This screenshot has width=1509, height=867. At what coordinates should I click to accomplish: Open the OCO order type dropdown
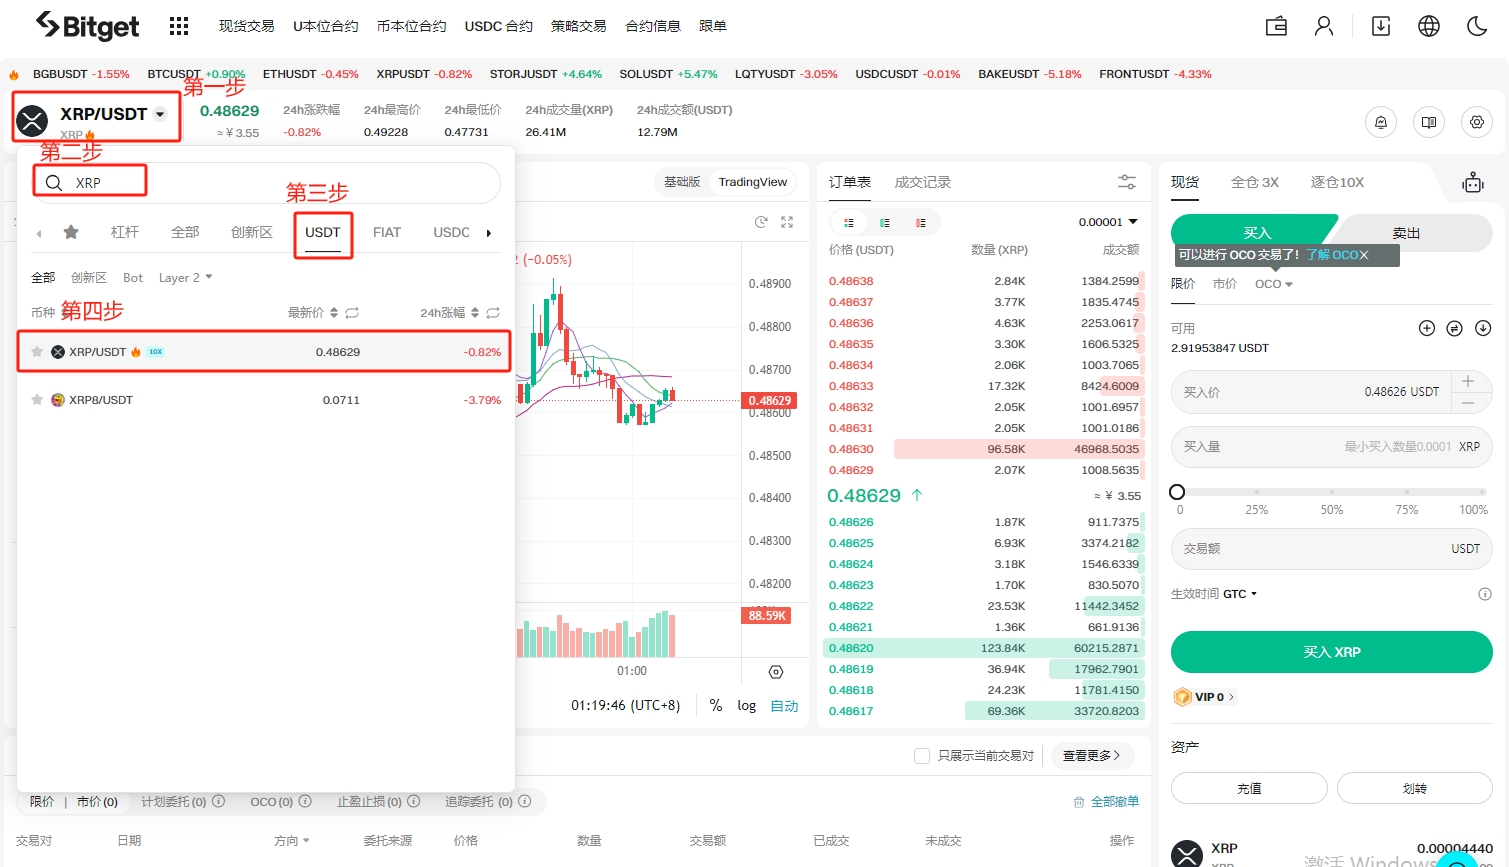point(1274,284)
